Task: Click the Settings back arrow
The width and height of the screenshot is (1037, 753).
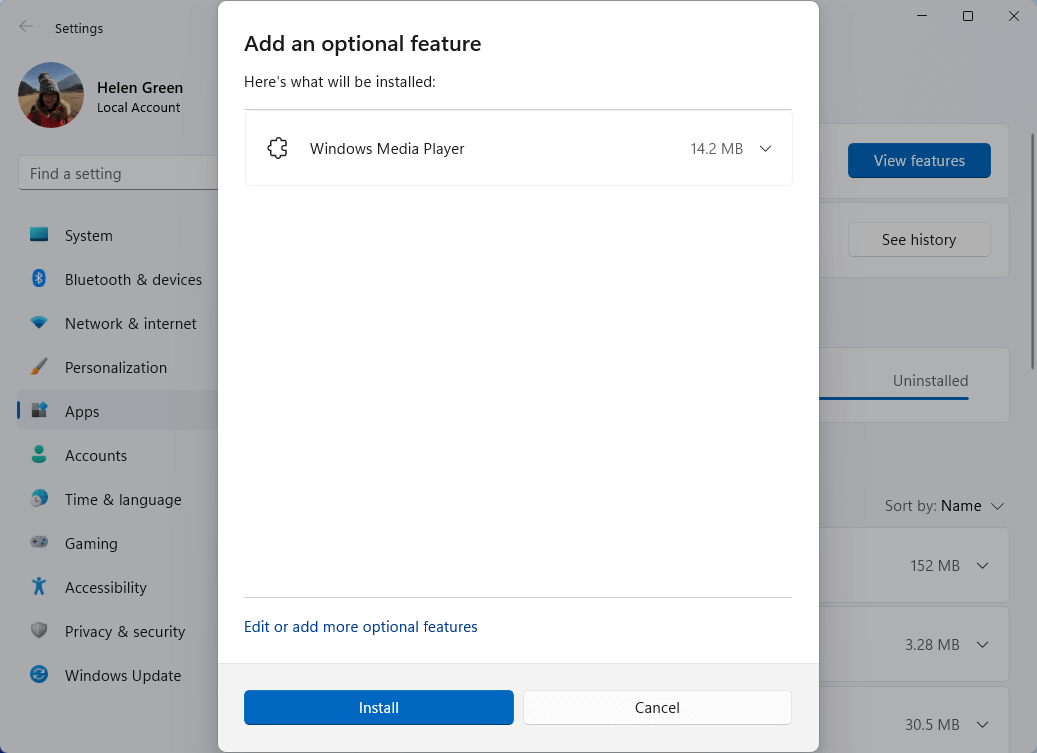Action: click(x=26, y=26)
